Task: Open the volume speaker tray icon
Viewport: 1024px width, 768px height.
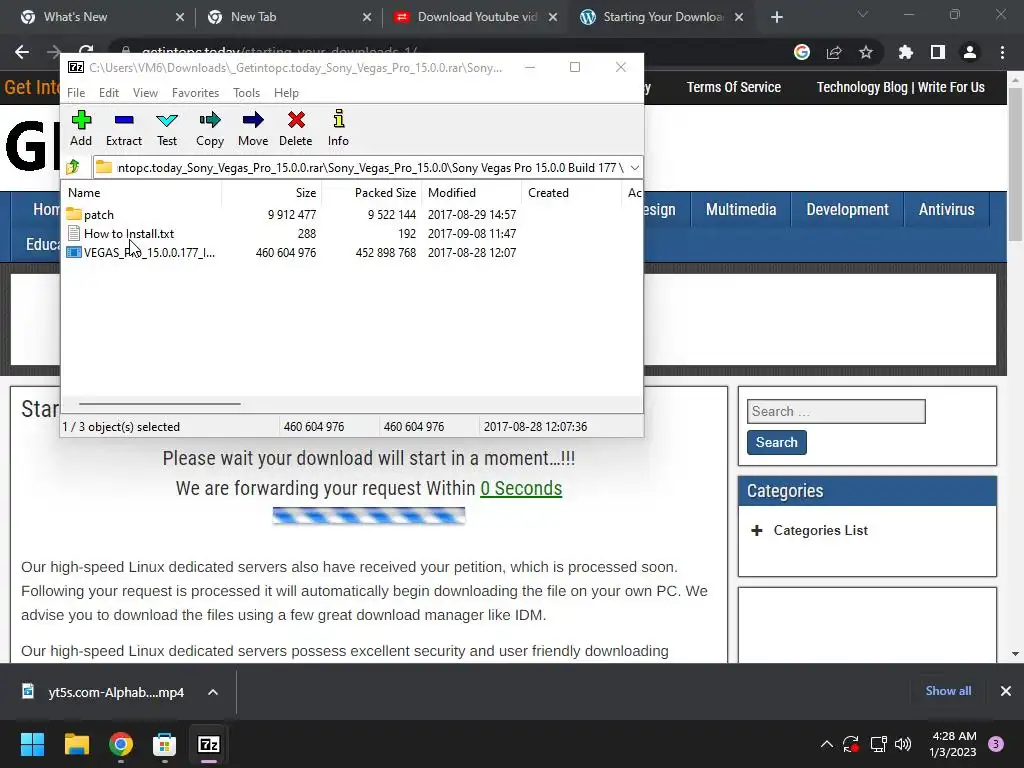Action: pyautogui.click(x=903, y=744)
